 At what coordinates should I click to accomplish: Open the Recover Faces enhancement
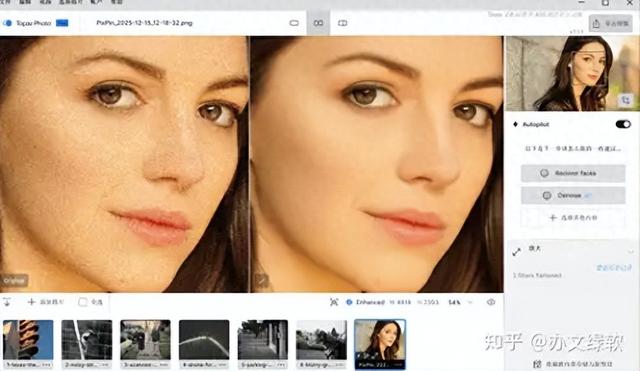pyautogui.click(x=573, y=173)
